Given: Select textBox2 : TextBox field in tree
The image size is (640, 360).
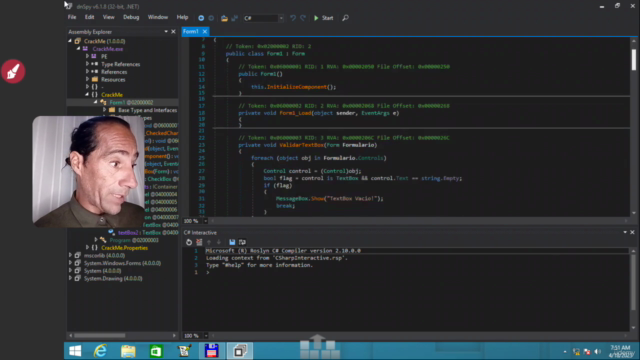Looking at the screenshot, I should 148,232.
